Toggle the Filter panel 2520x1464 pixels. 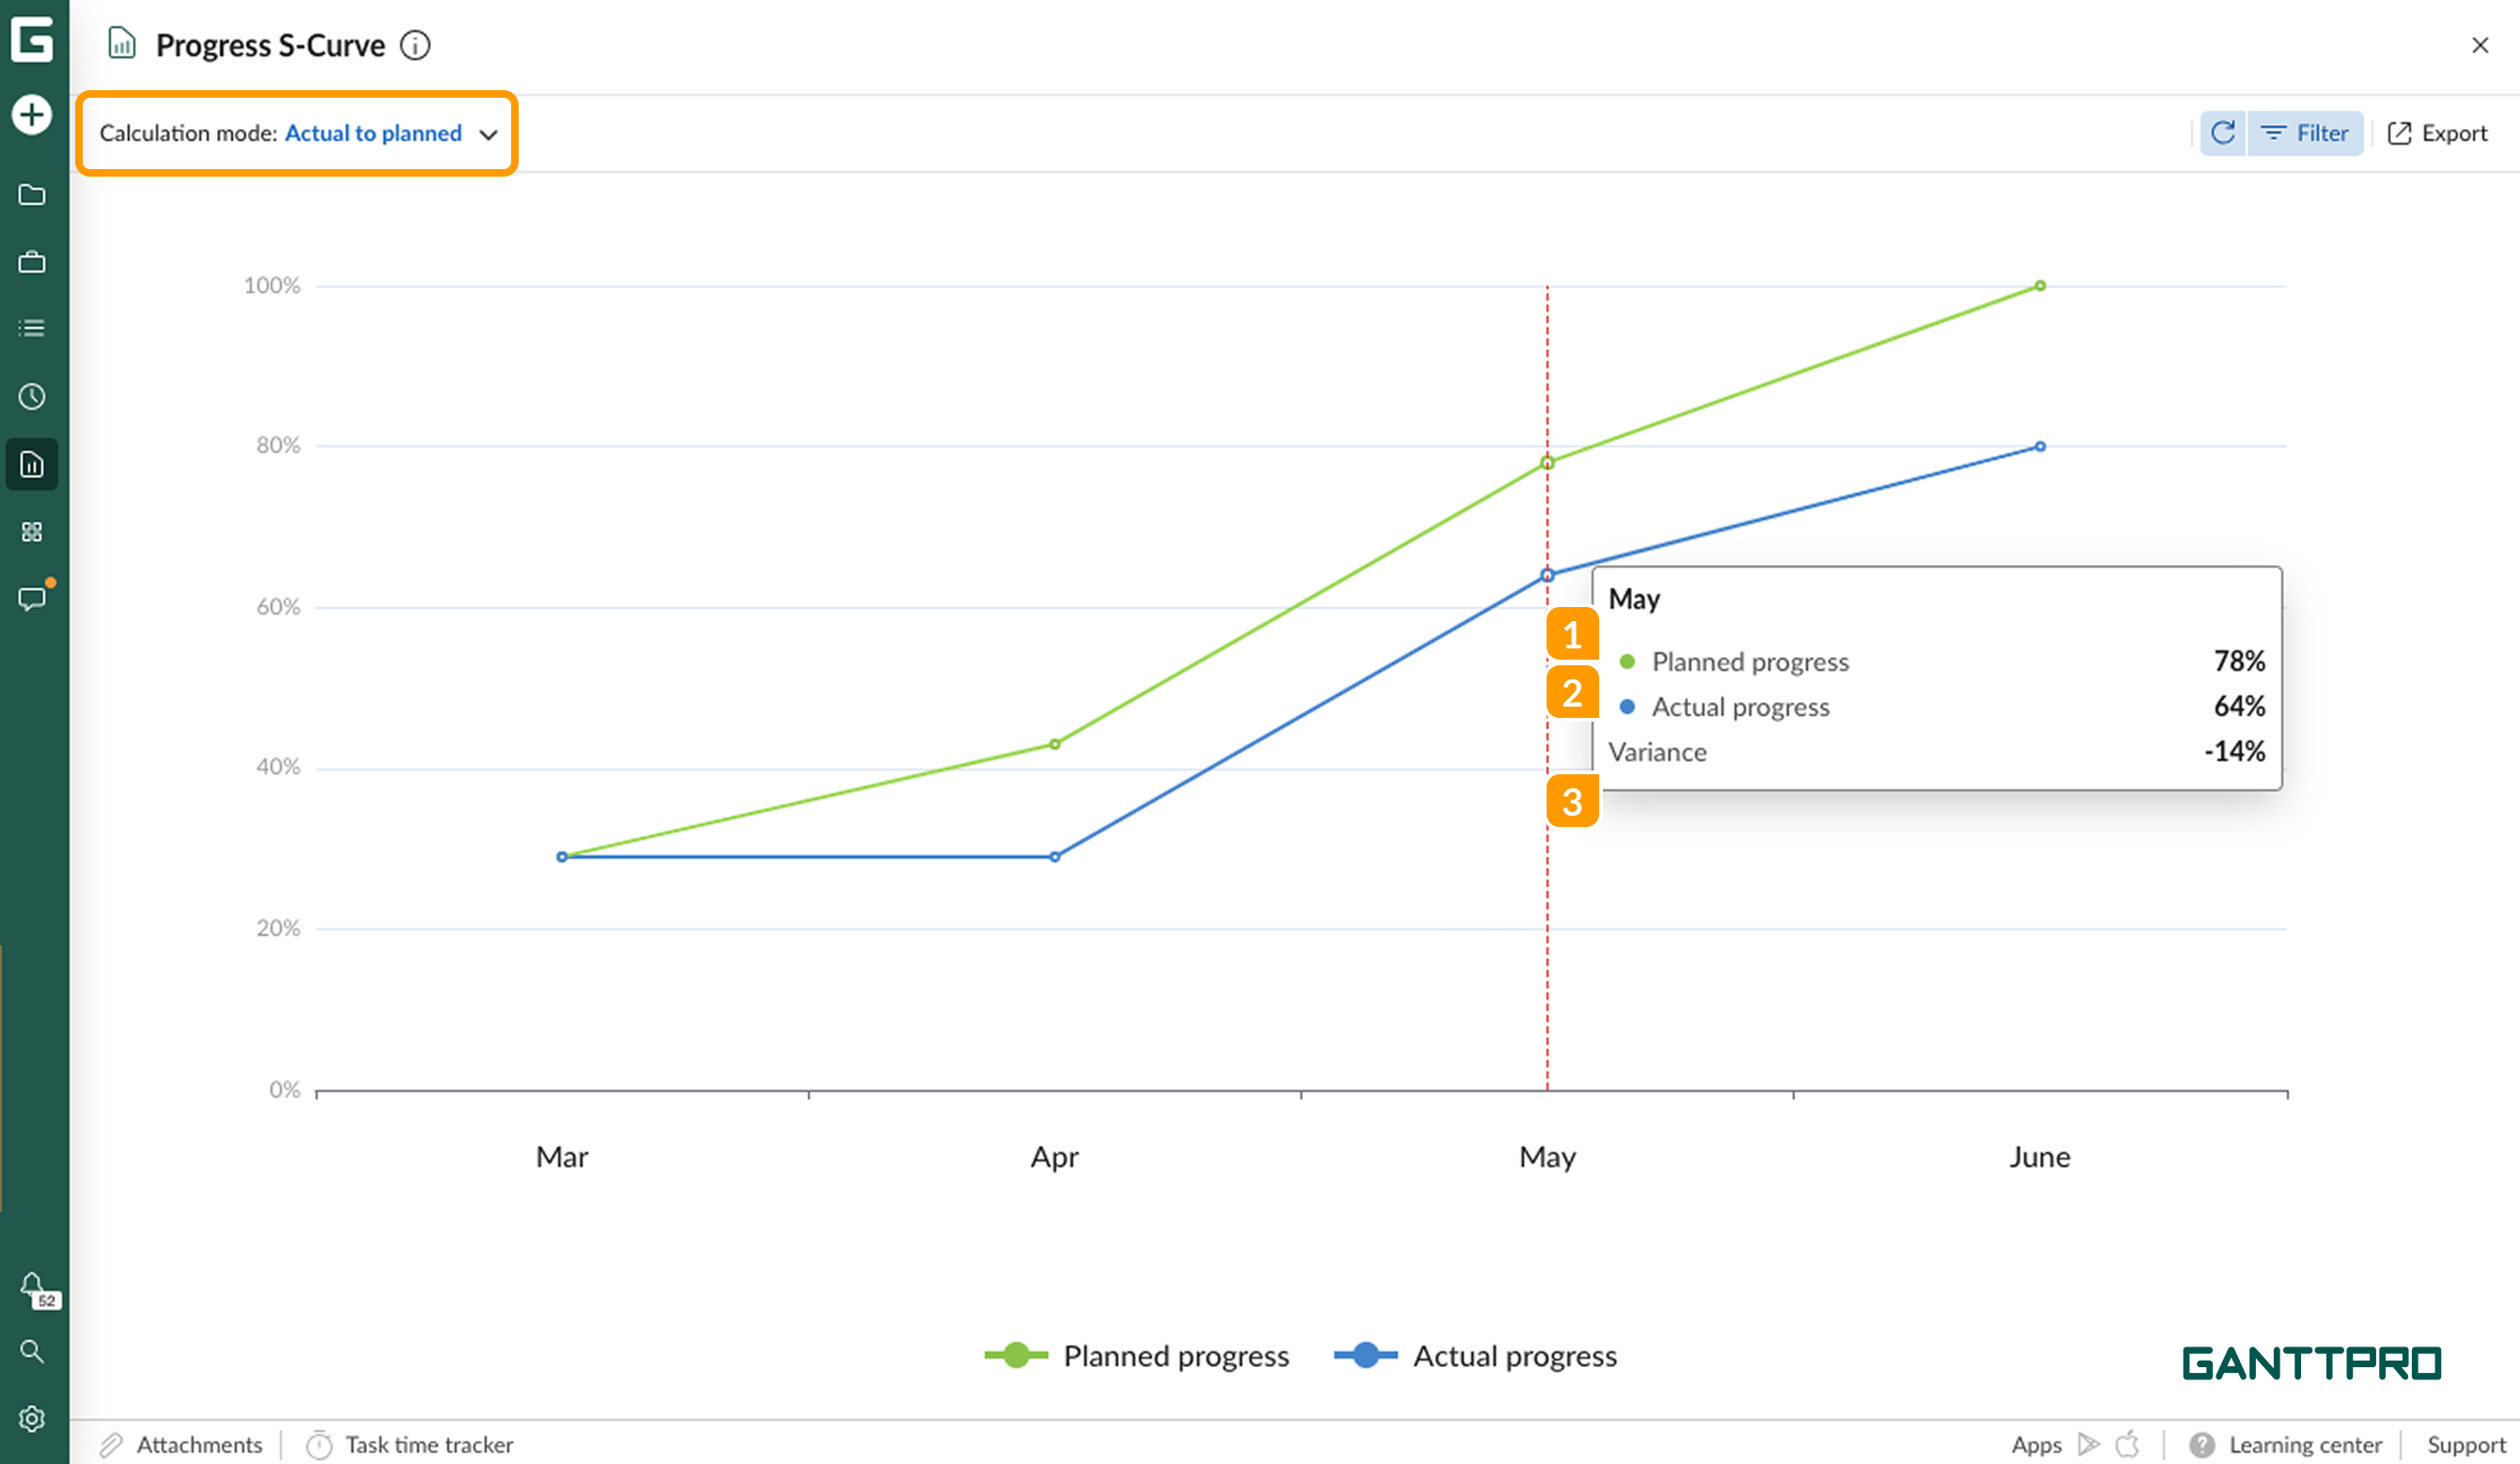tap(2305, 132)
